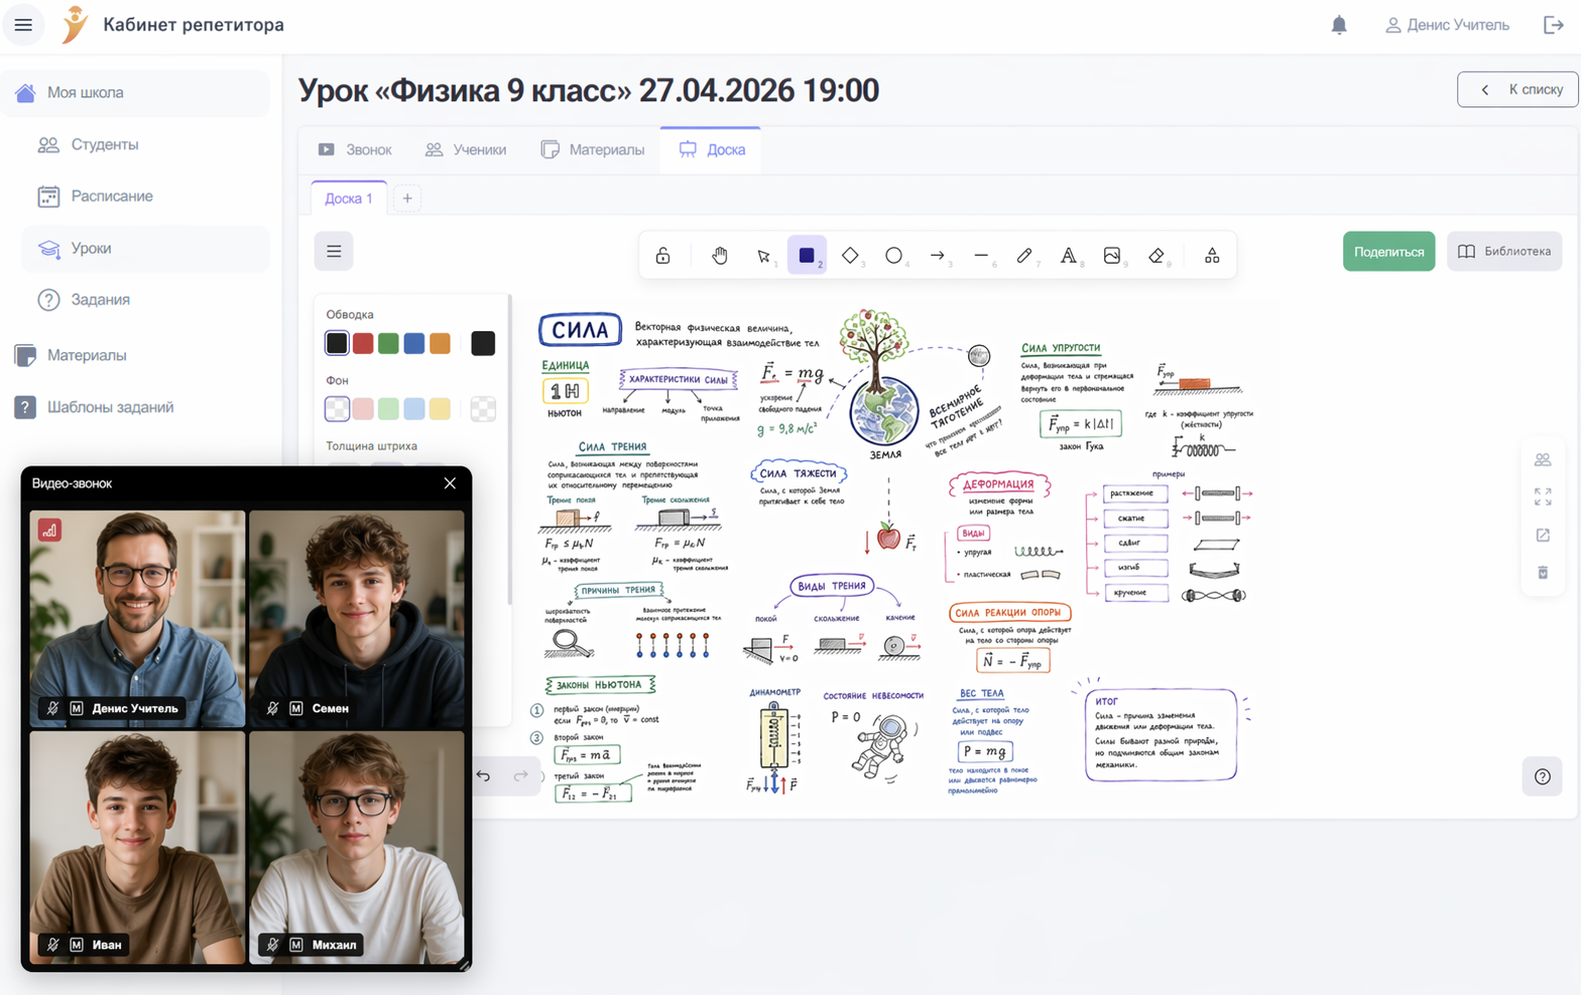The width and height of the screenshot is (1581, 995).
Task: Close the Видео-звонок panel
Action: click(450, 483)
